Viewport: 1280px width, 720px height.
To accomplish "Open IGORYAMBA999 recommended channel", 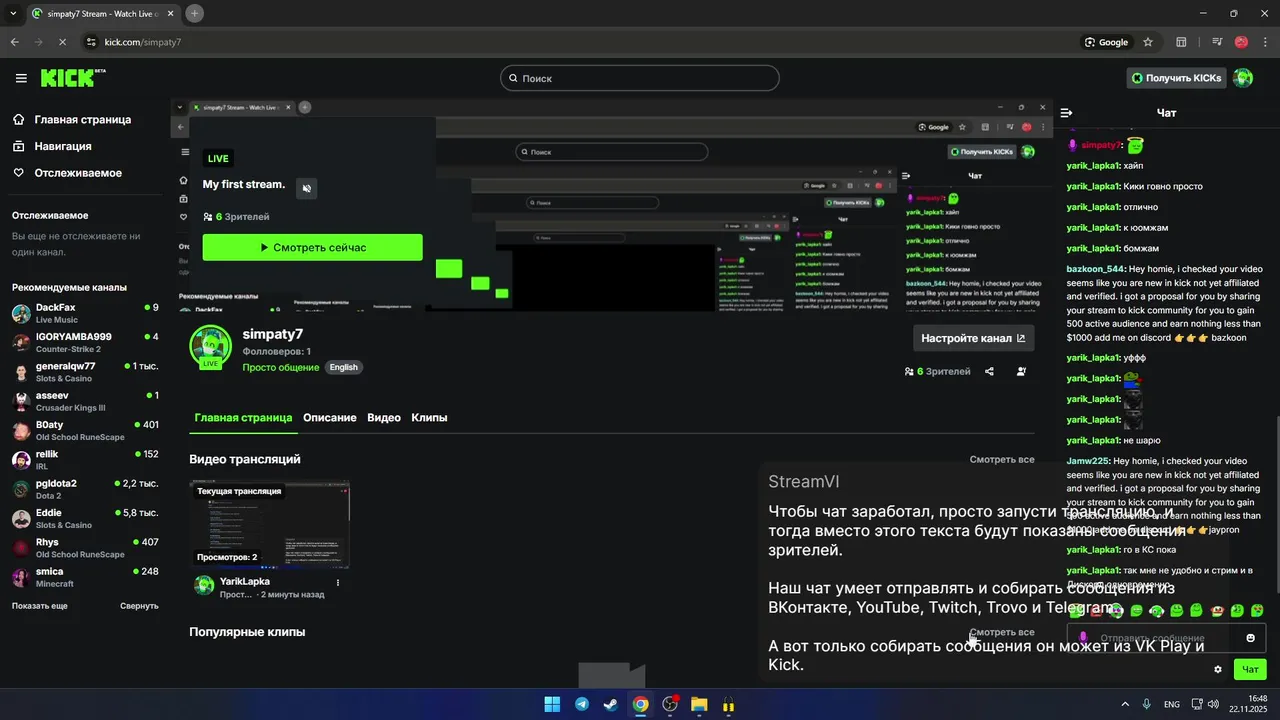I will (x=85, y=342).
